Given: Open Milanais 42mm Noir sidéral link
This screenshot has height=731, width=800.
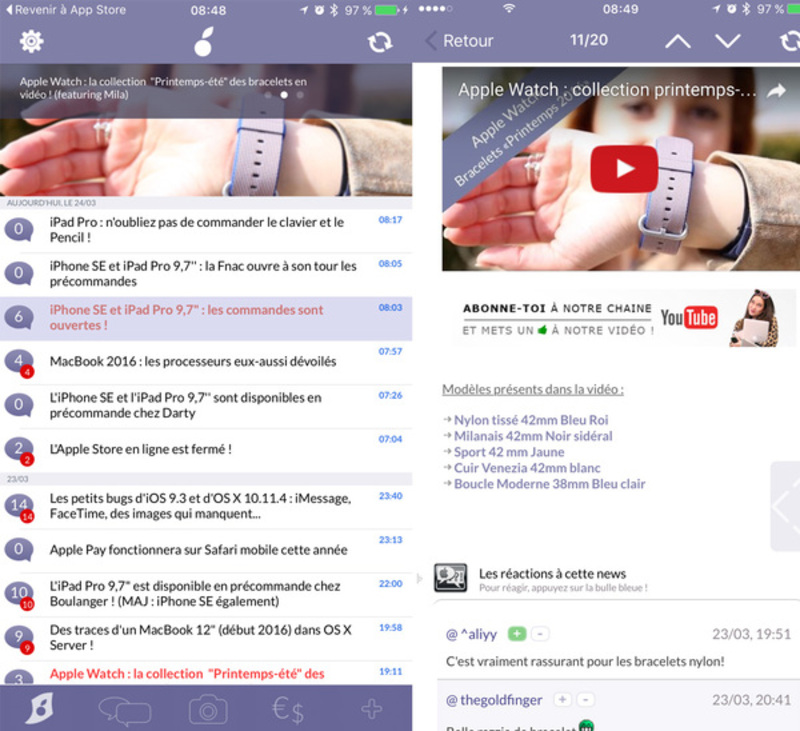Looking at the screenshot, I should [x=533, y=436].
